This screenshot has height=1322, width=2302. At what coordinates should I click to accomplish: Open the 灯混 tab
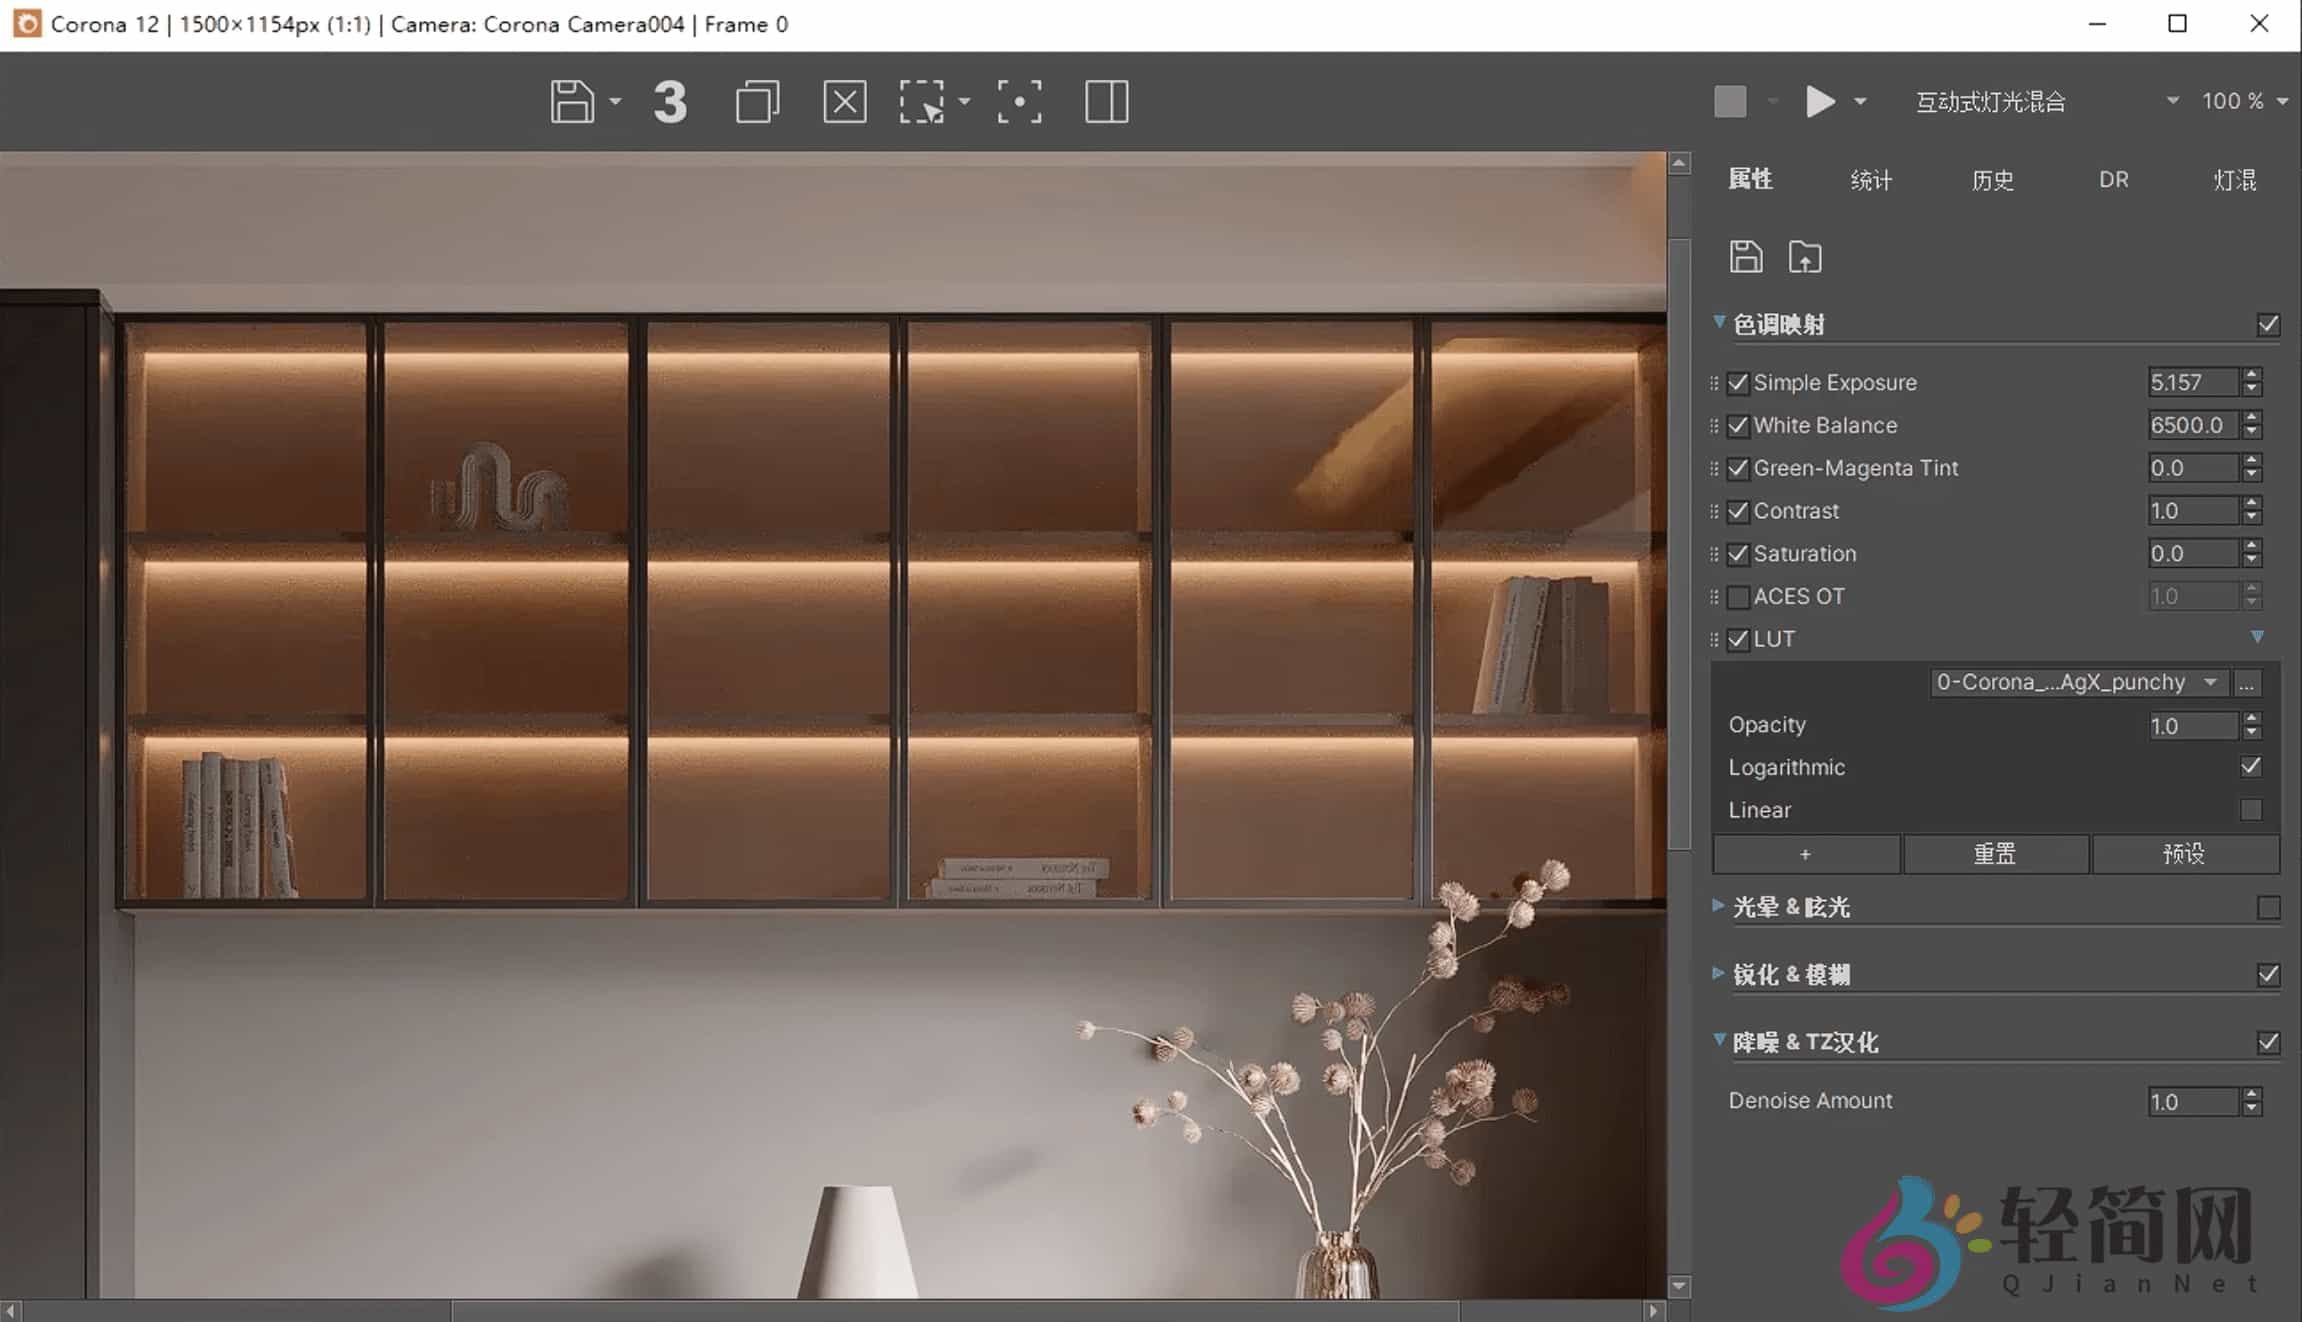(2234, 180)
